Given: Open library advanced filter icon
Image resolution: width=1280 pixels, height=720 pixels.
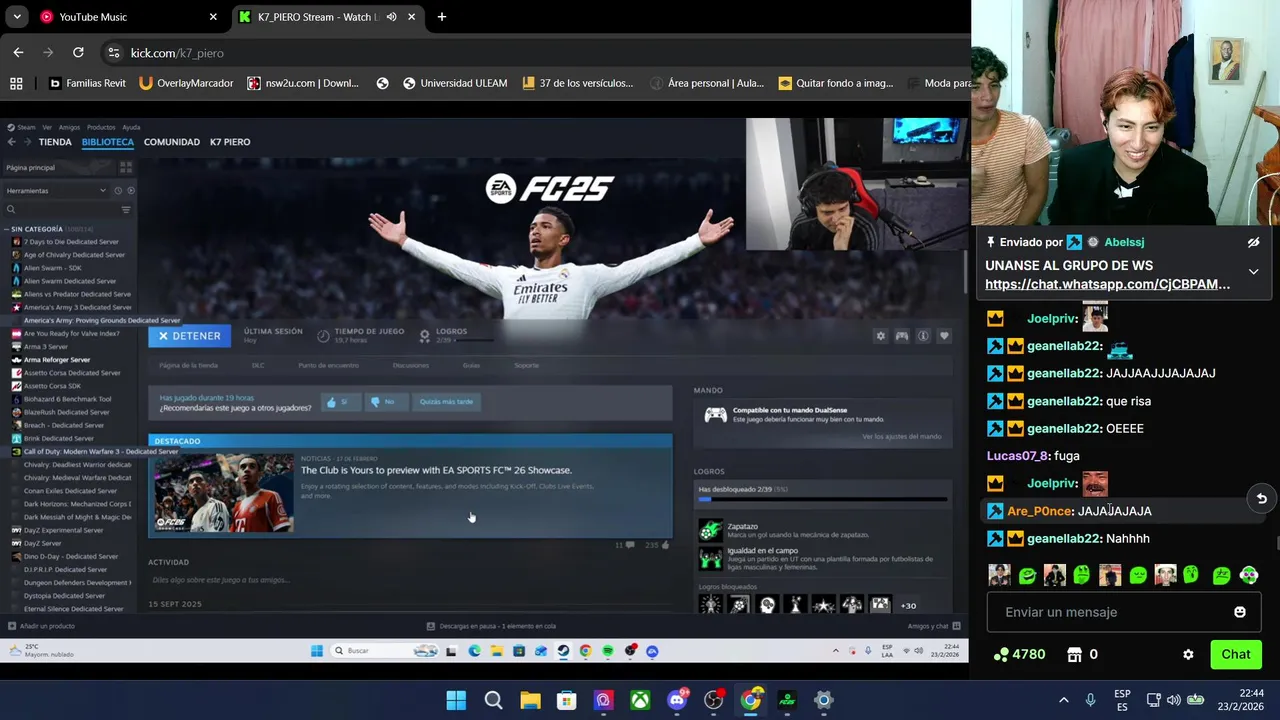Looking at the screenshot, I should (126, 210).
